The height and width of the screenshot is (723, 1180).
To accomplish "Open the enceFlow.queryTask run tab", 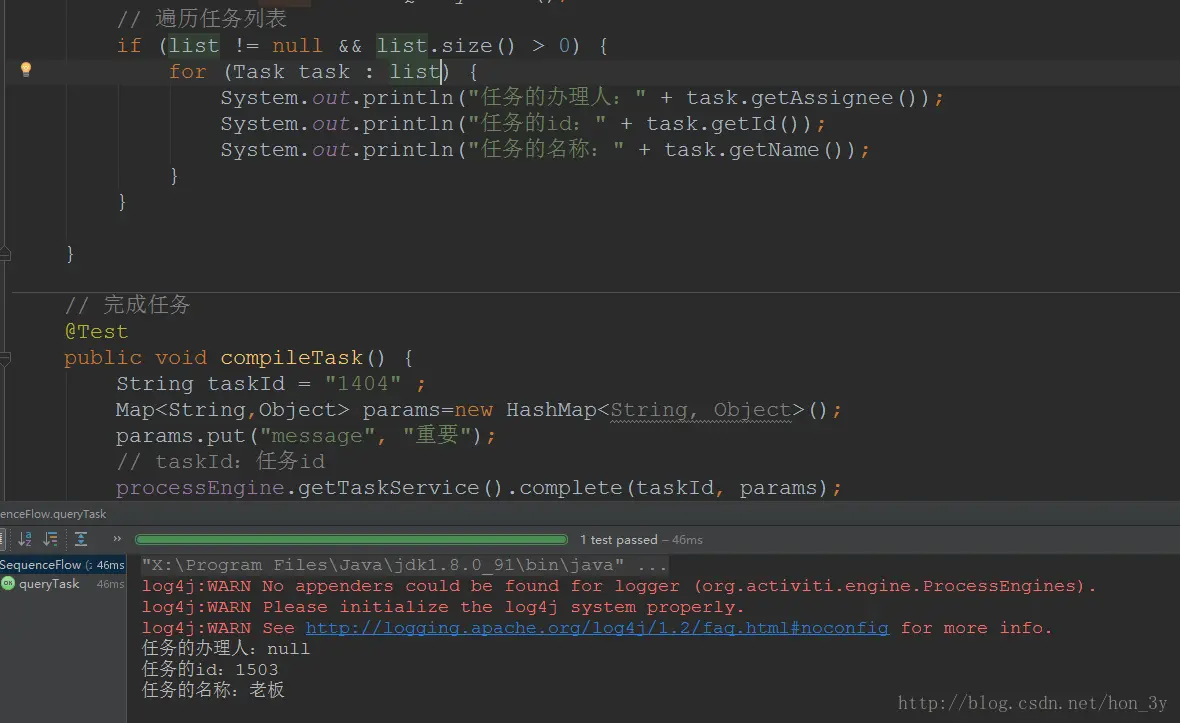I will [53, 514].
